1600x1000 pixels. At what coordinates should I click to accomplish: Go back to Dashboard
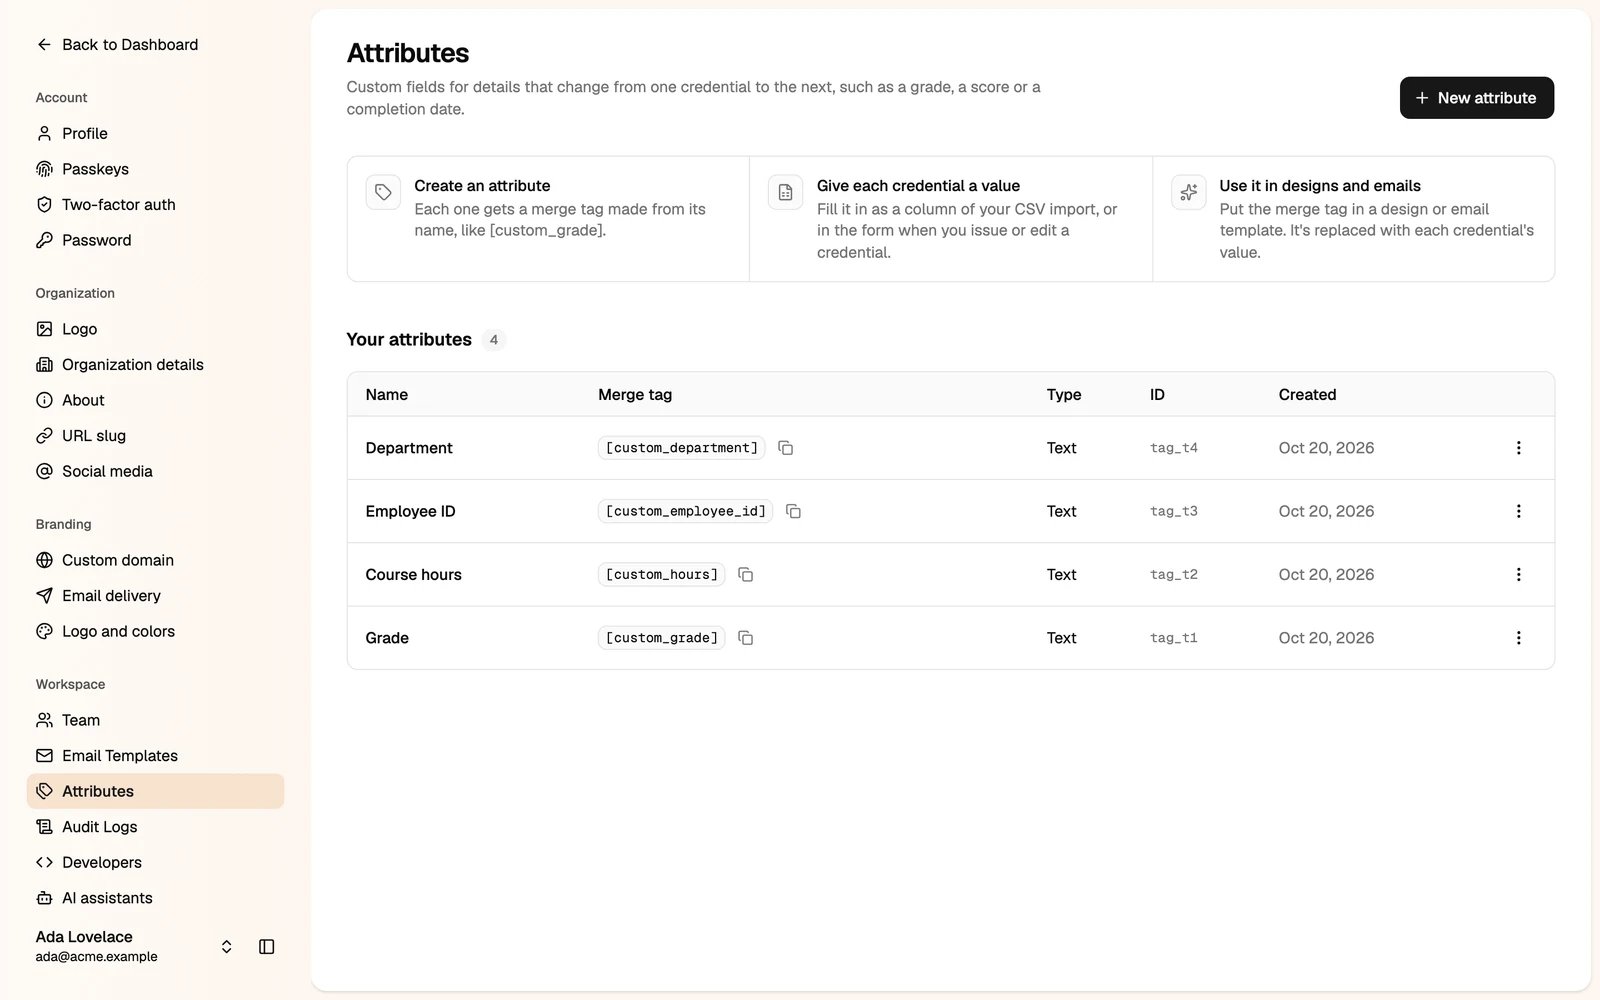117,45
